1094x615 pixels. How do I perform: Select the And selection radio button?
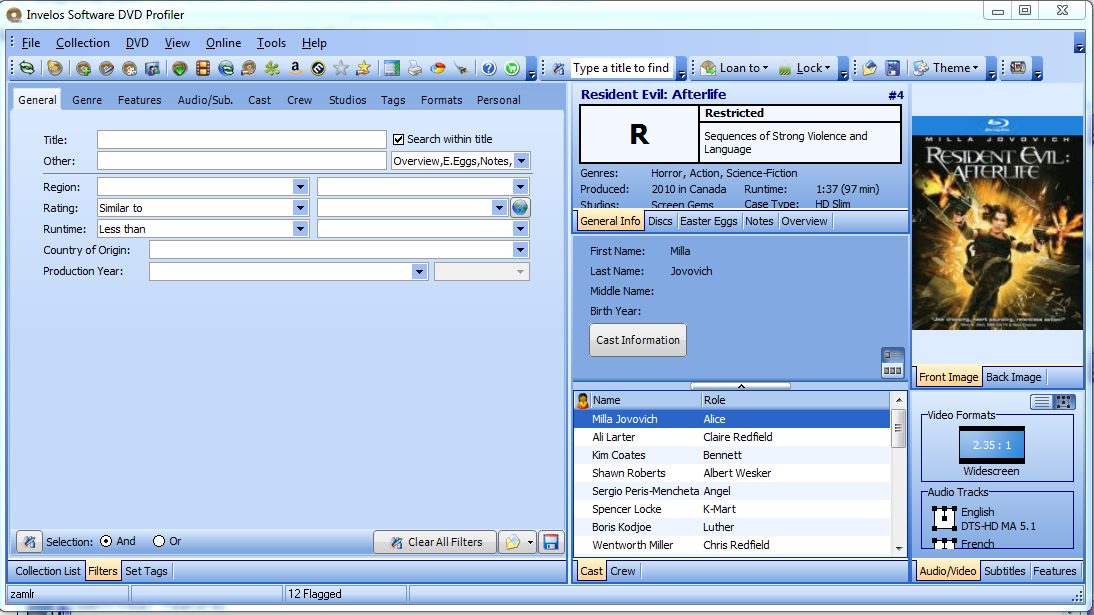pyautogui.click(x=106, y=541)
